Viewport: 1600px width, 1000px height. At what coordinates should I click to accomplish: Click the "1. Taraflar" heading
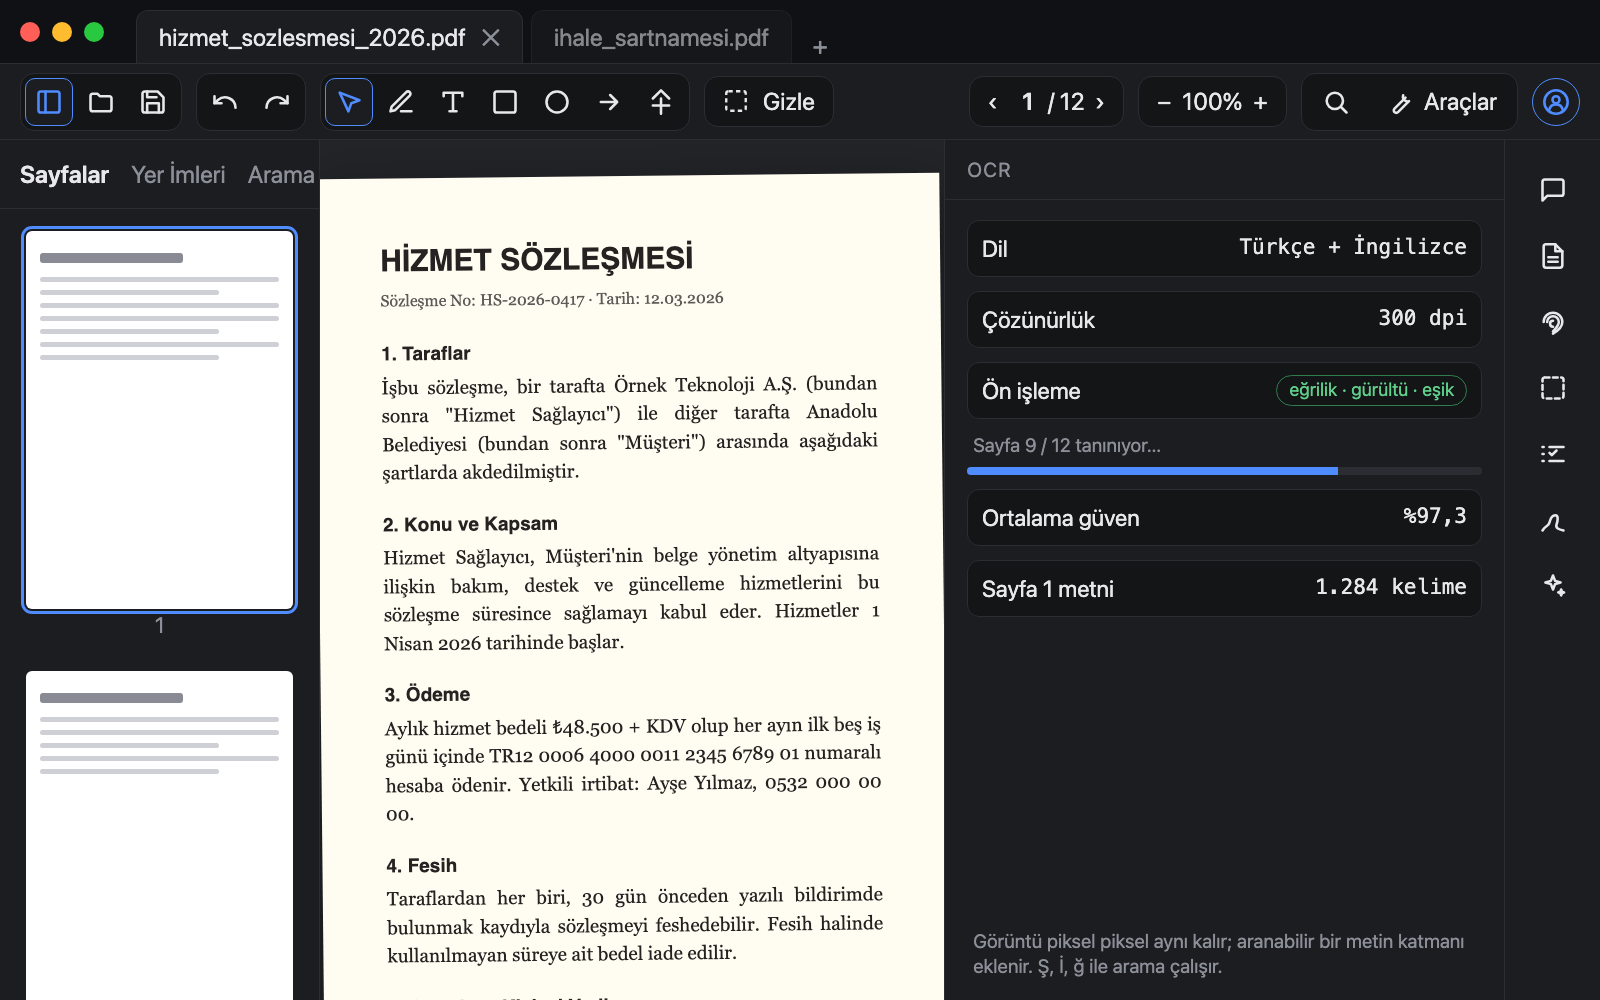(426, 353)
